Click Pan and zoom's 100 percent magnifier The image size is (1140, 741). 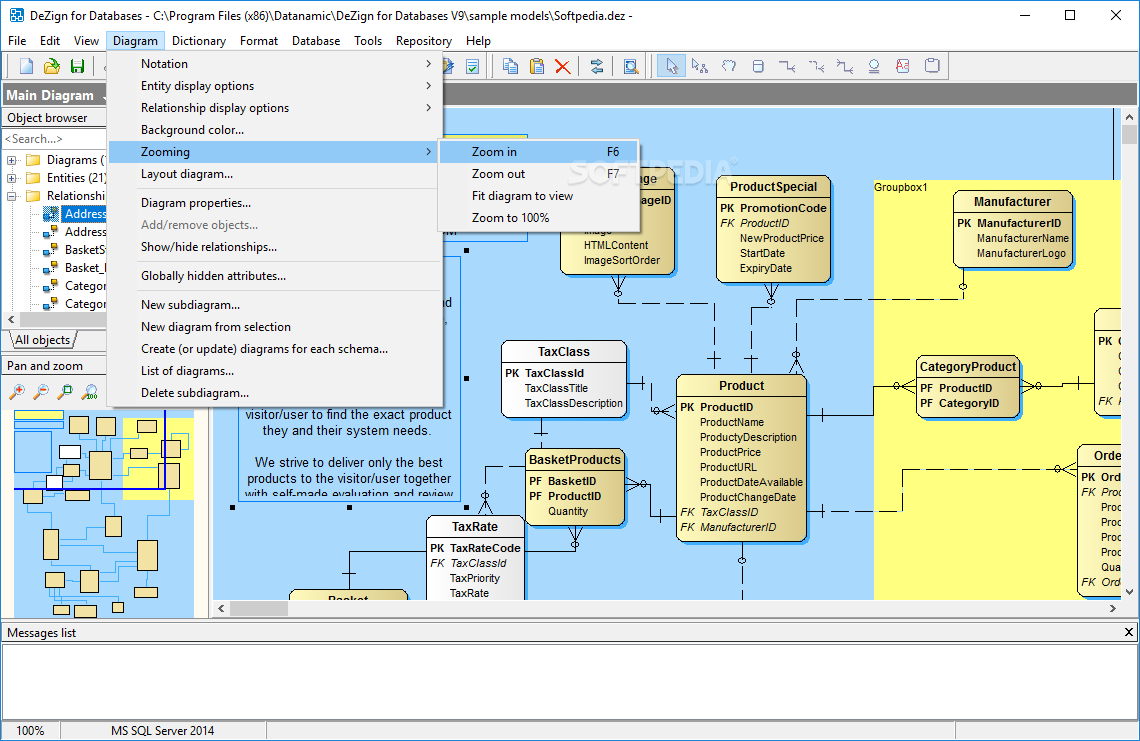[x=90, y=392]
